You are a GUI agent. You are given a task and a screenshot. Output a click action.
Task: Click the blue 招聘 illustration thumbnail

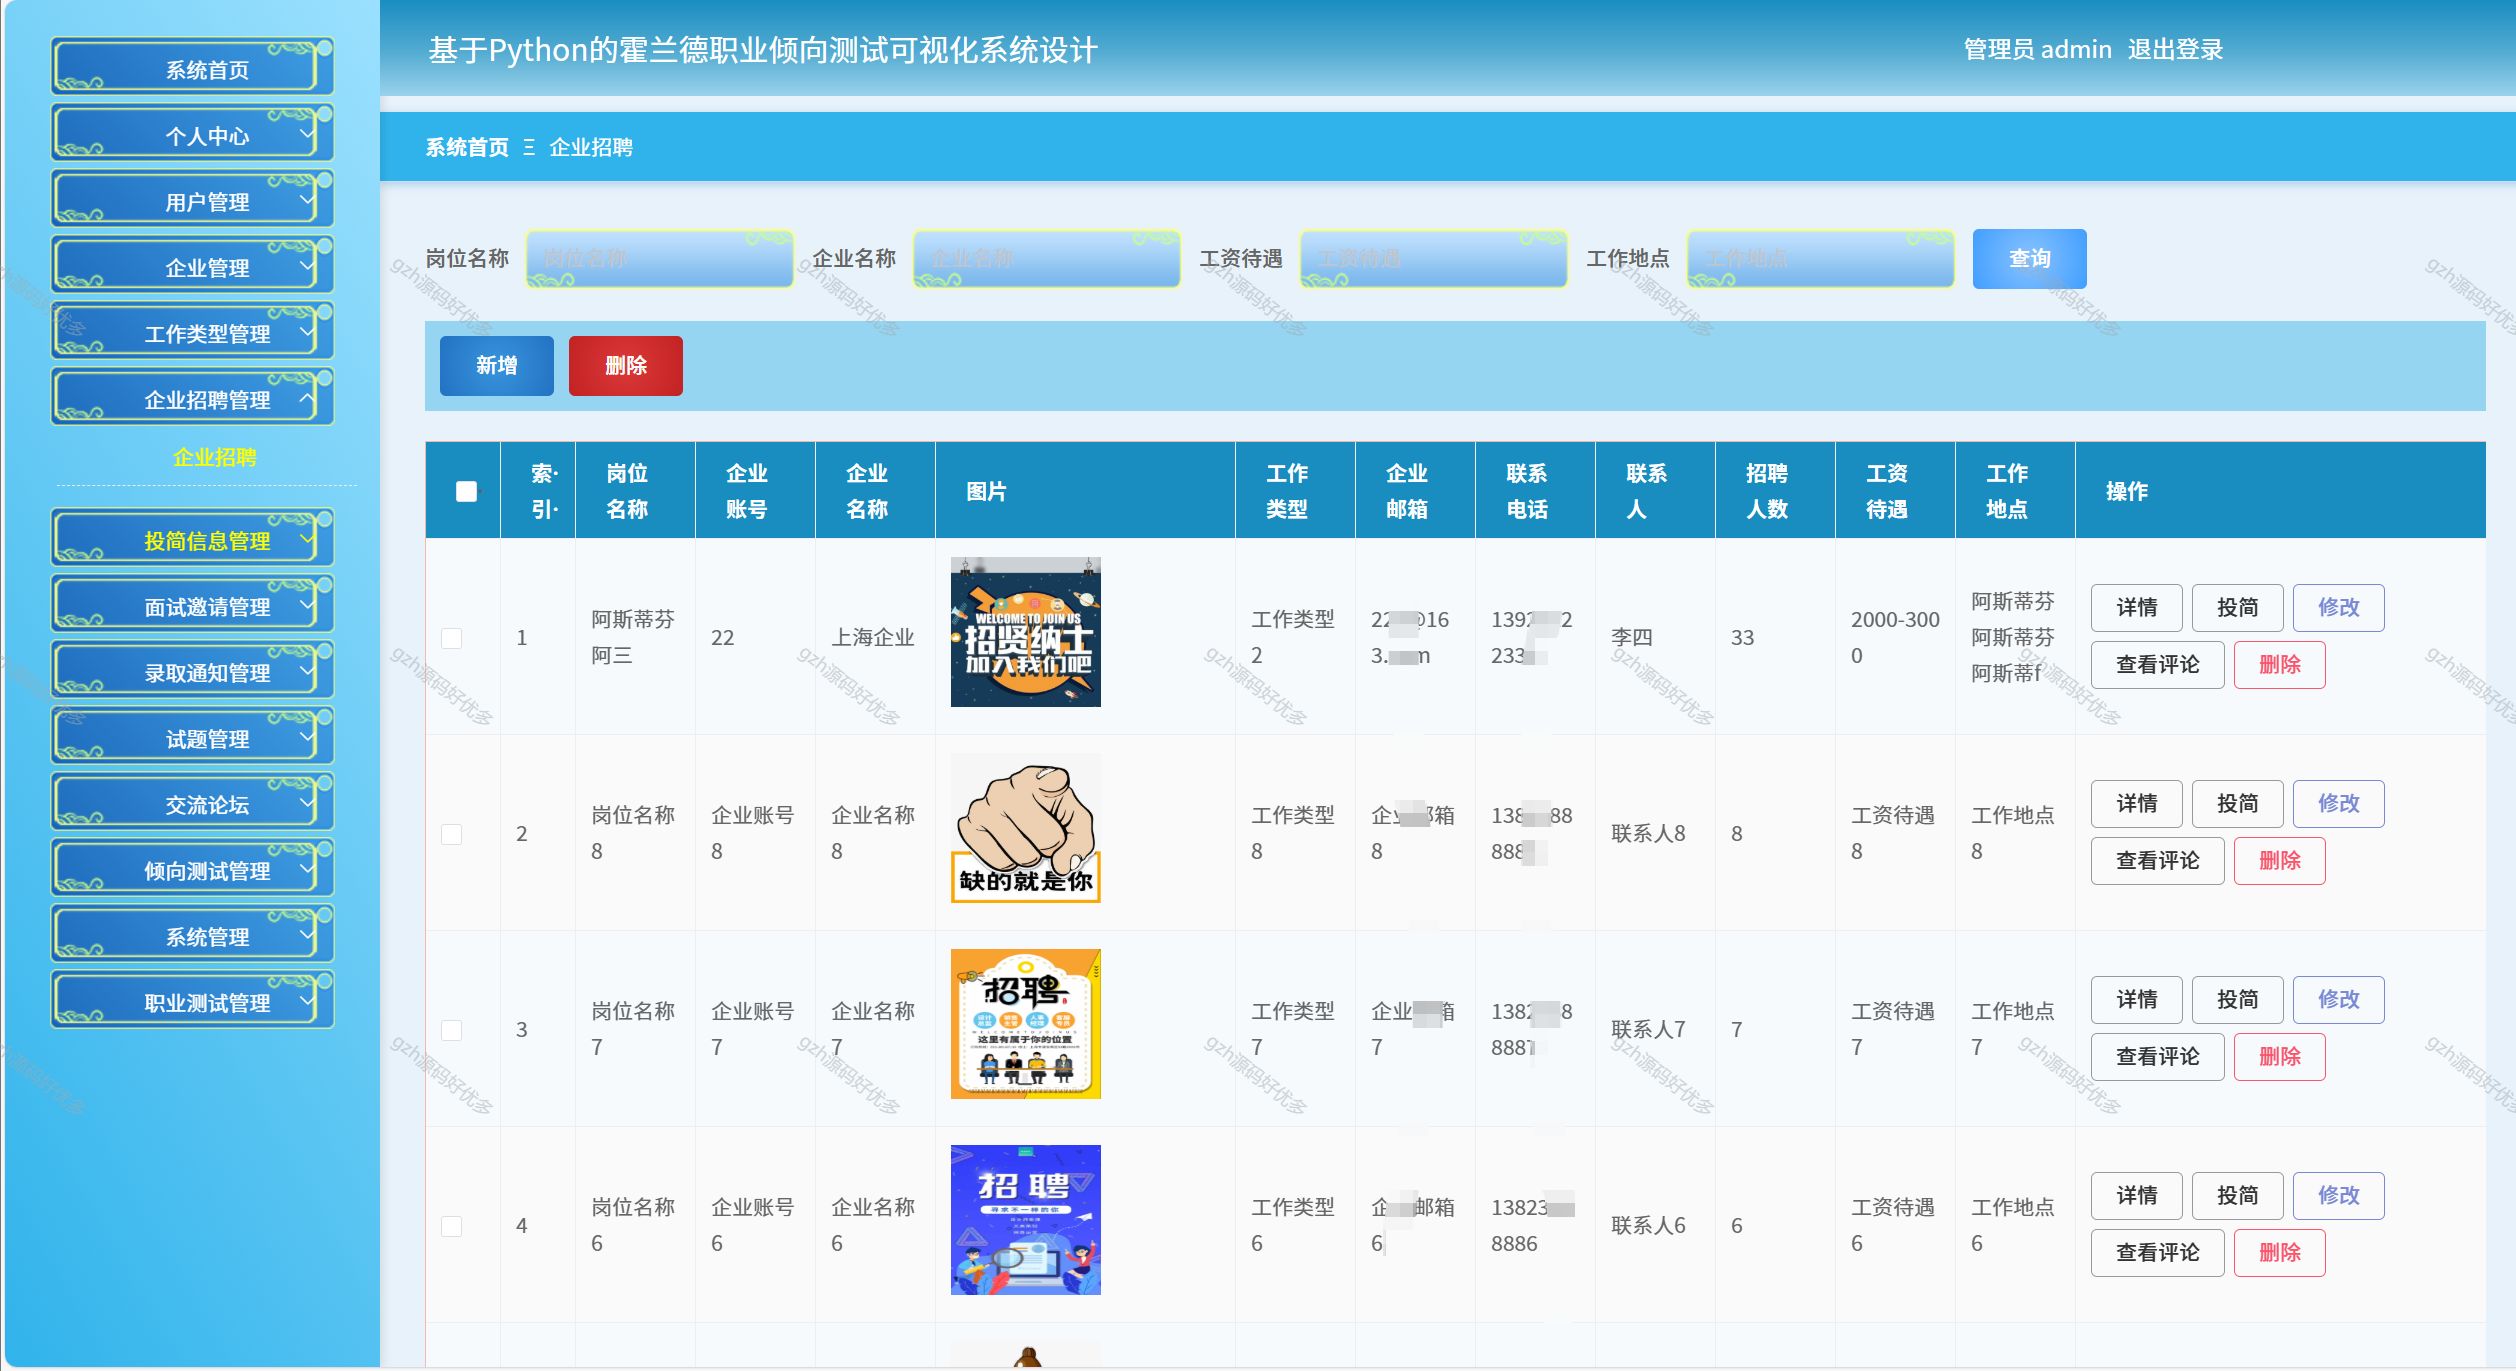pos(1025,1220)
